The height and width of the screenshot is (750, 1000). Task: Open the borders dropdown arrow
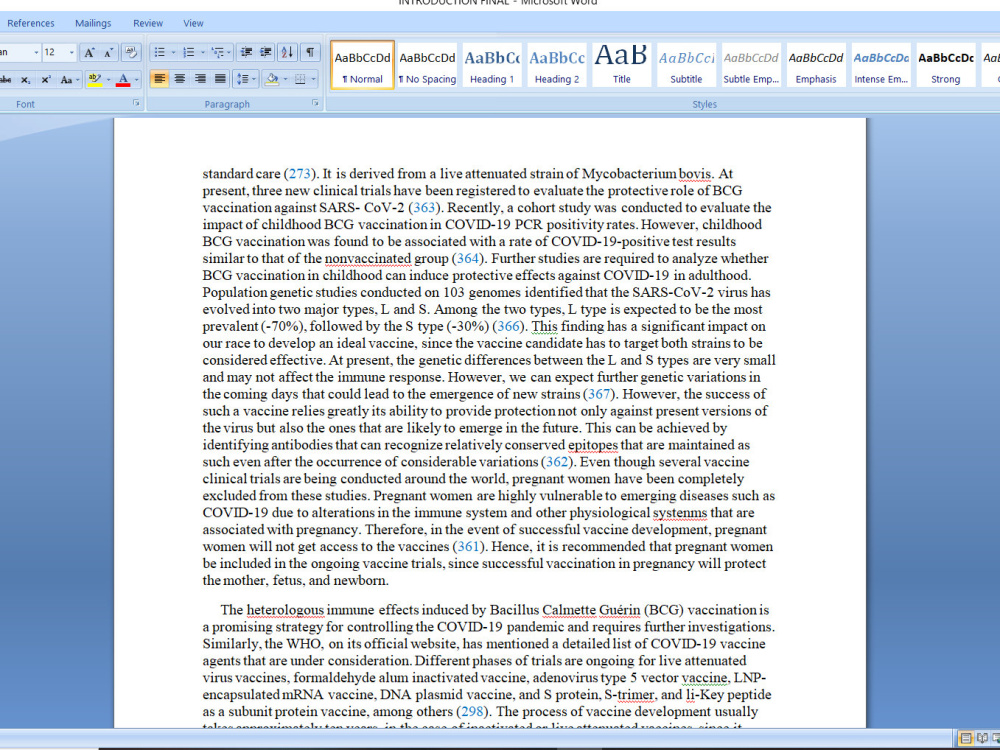pyautogui.click(x=313, y=79)
